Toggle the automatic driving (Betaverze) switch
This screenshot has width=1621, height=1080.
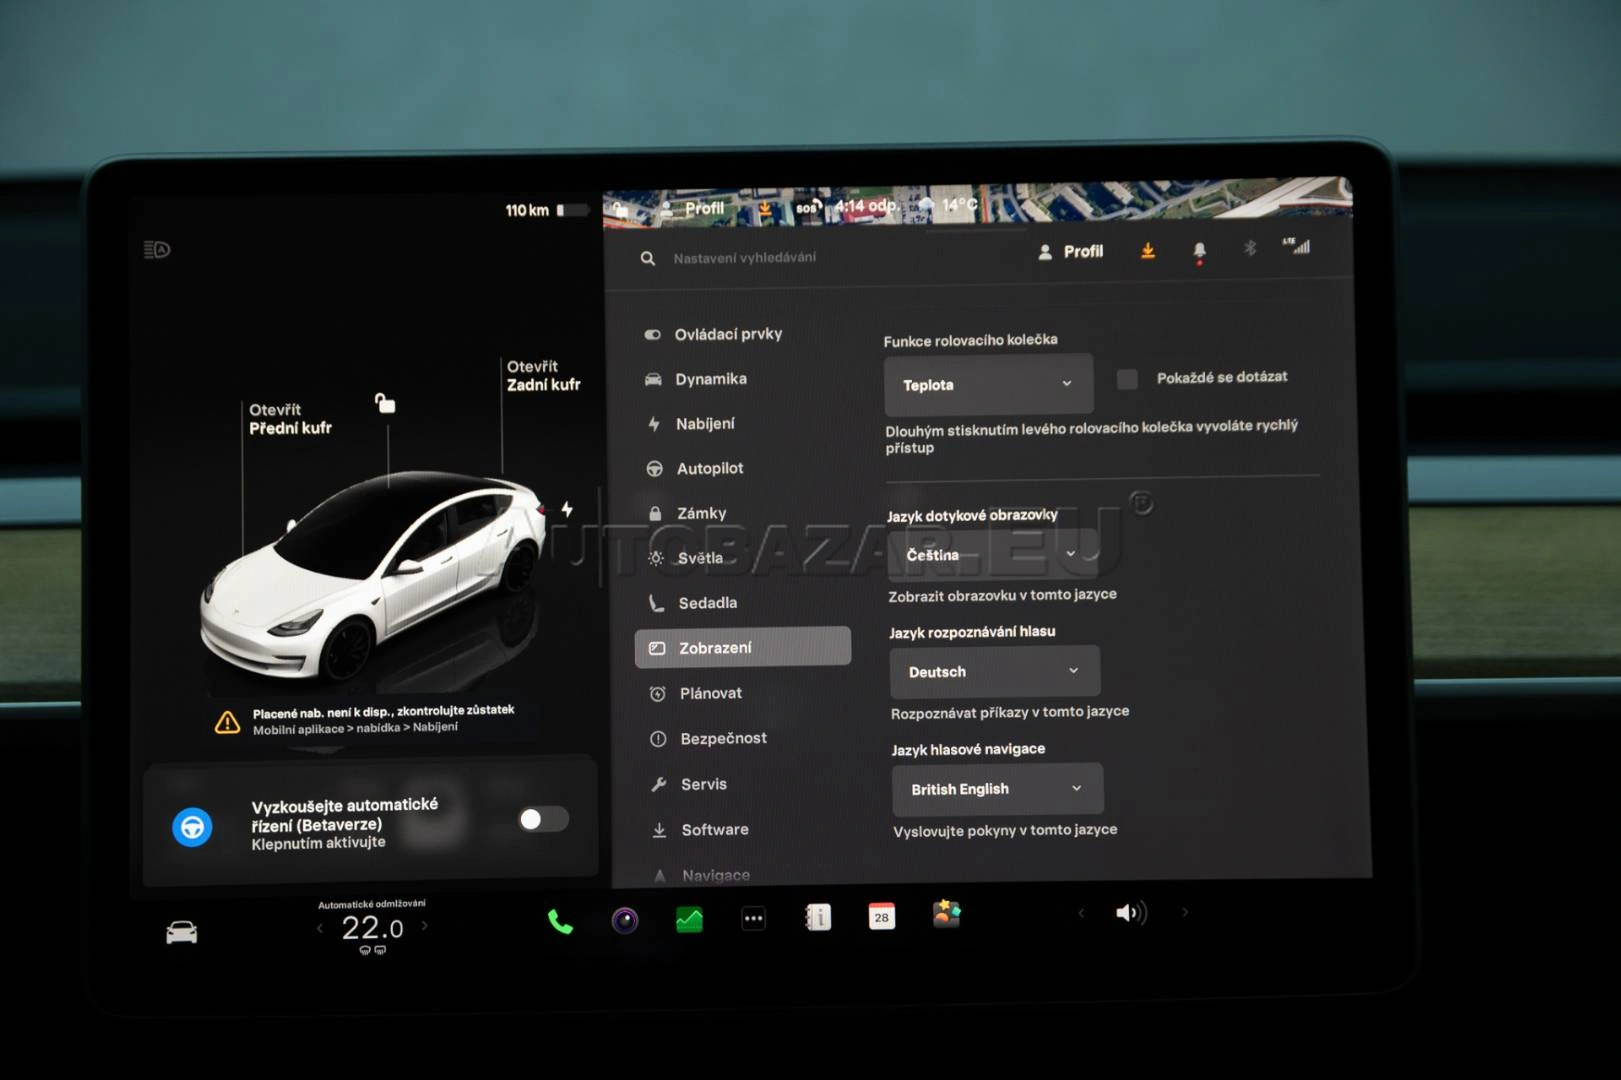pyautogui.click(x=544, y=819)
